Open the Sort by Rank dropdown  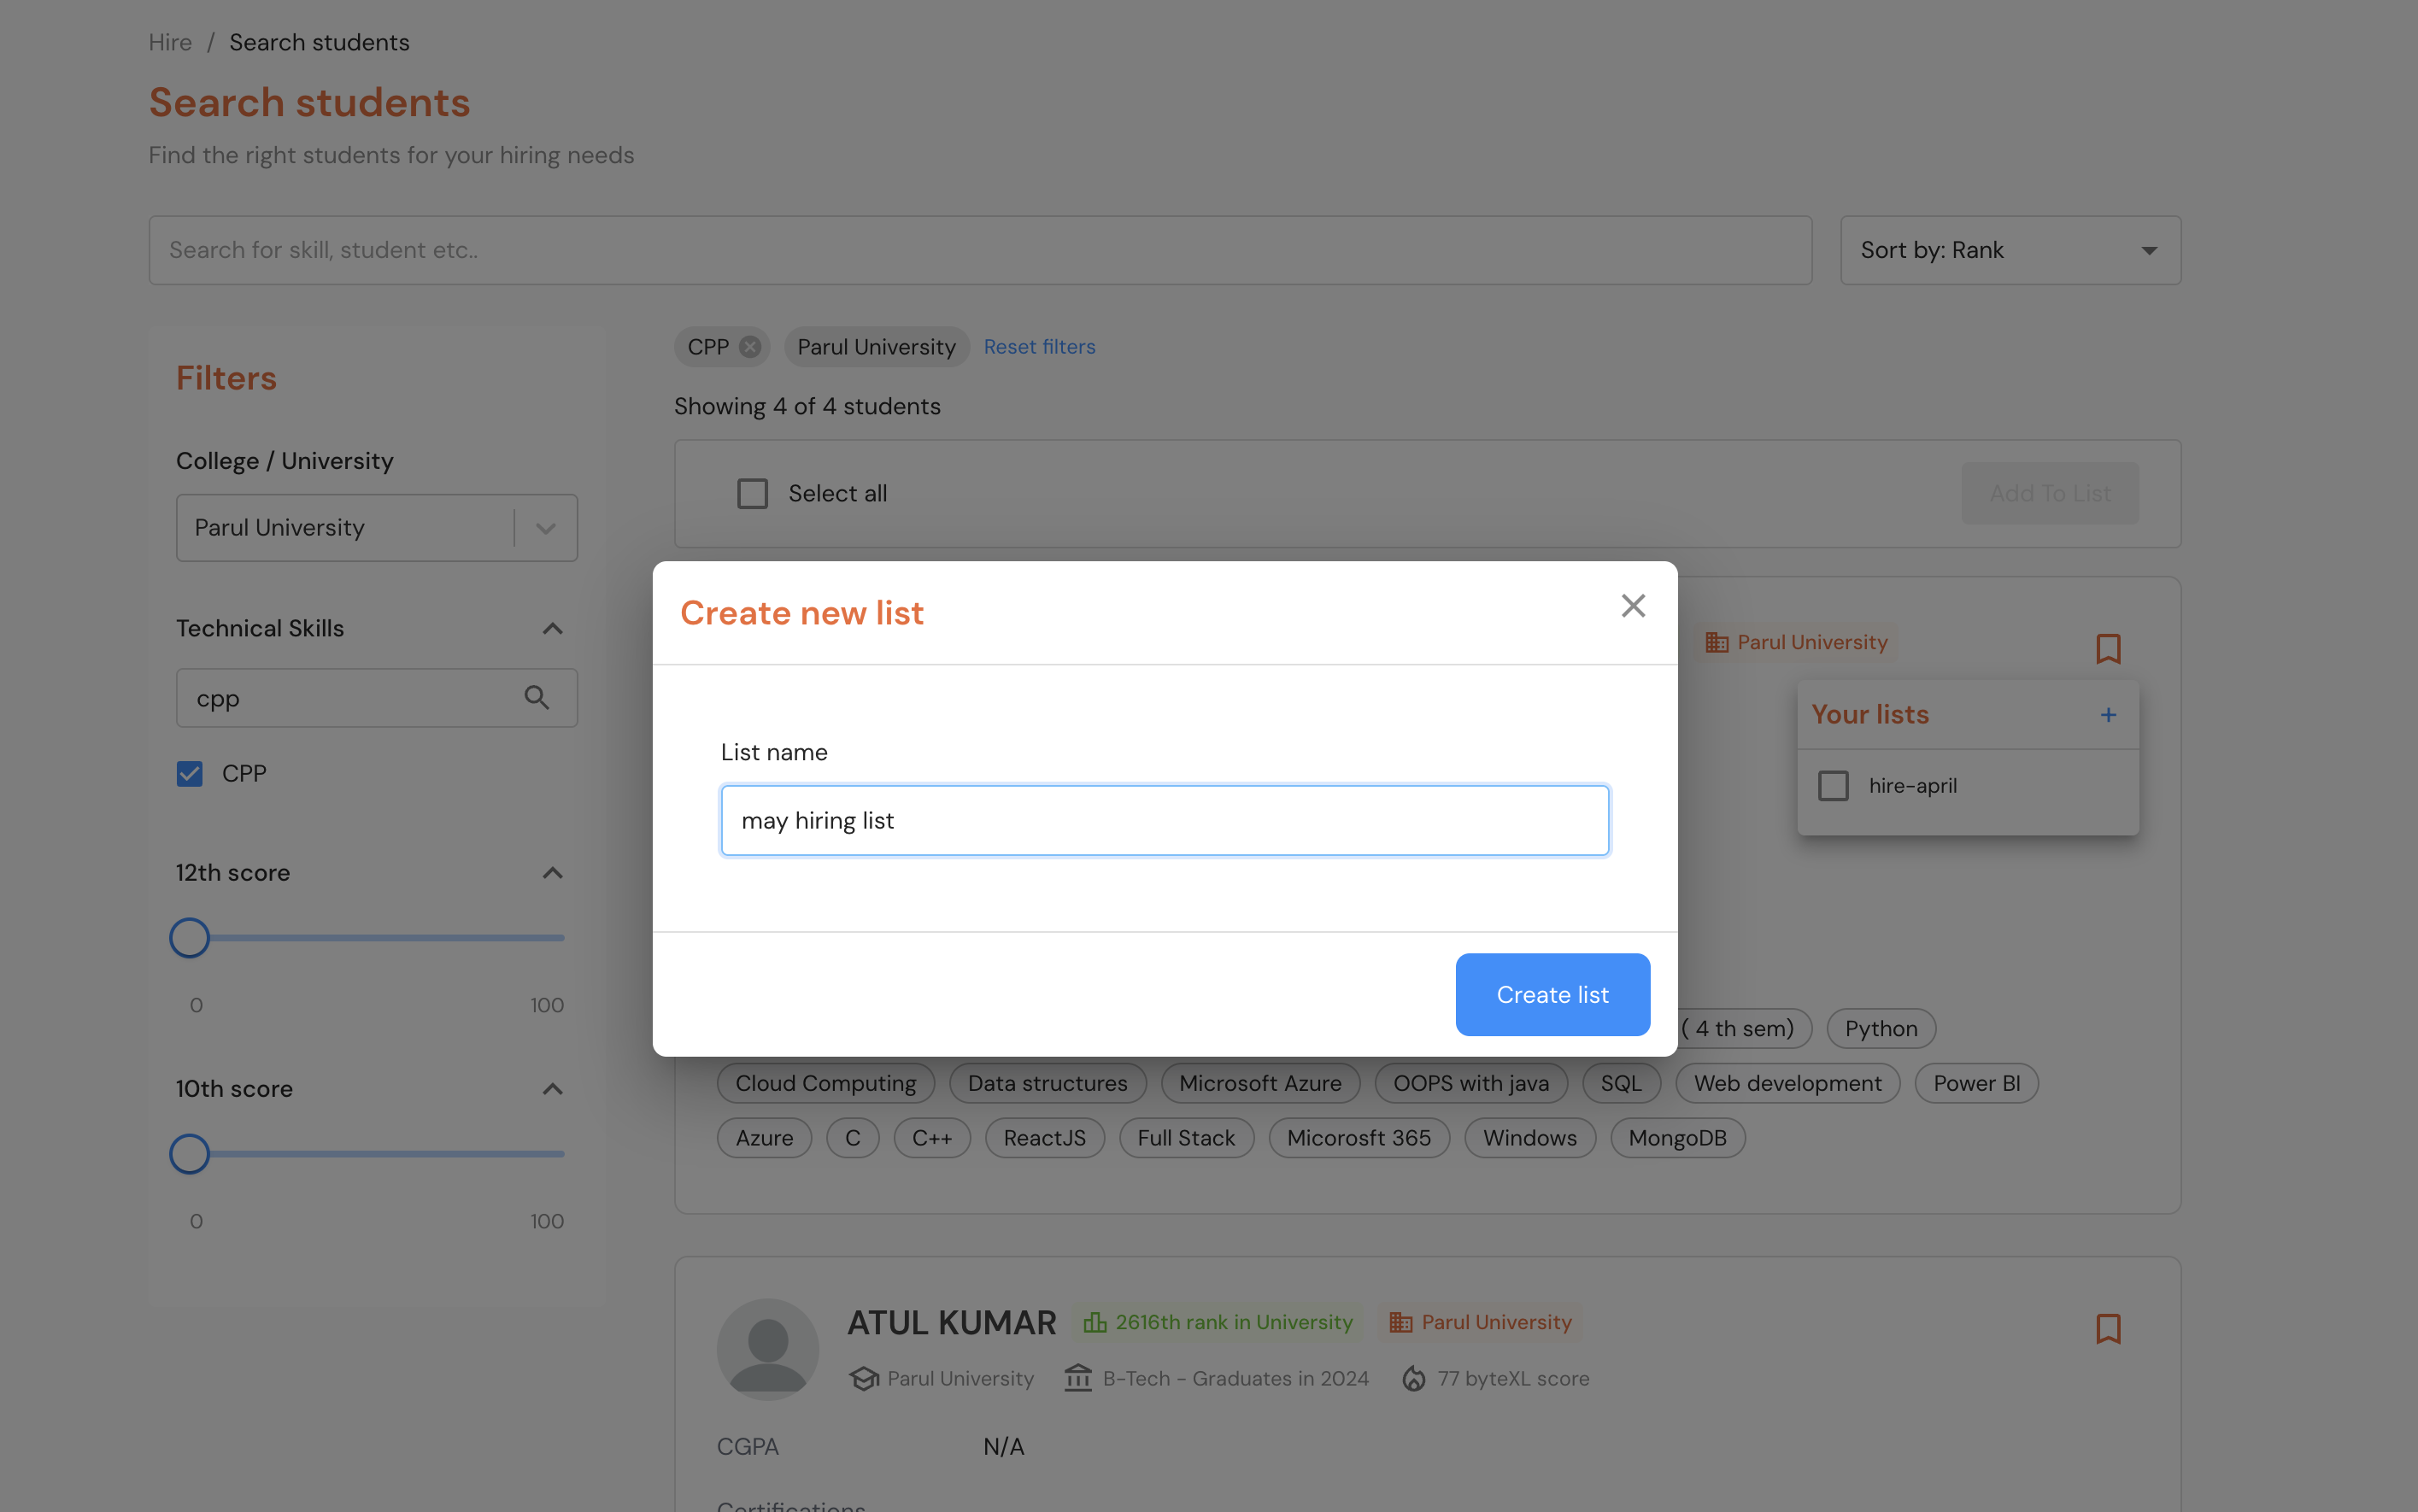2009,250
